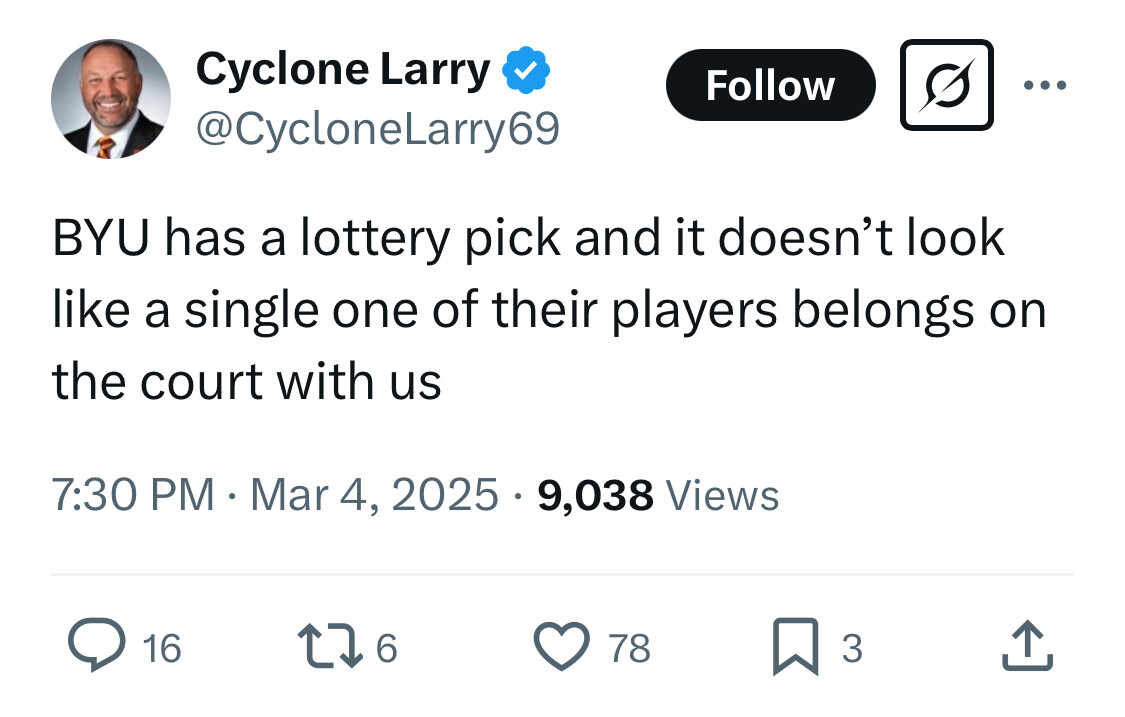Open Cyclone Larry's profile picture
Image resolution: width=1125 pixels, height=717 pixels.
[x=110, y=99]
